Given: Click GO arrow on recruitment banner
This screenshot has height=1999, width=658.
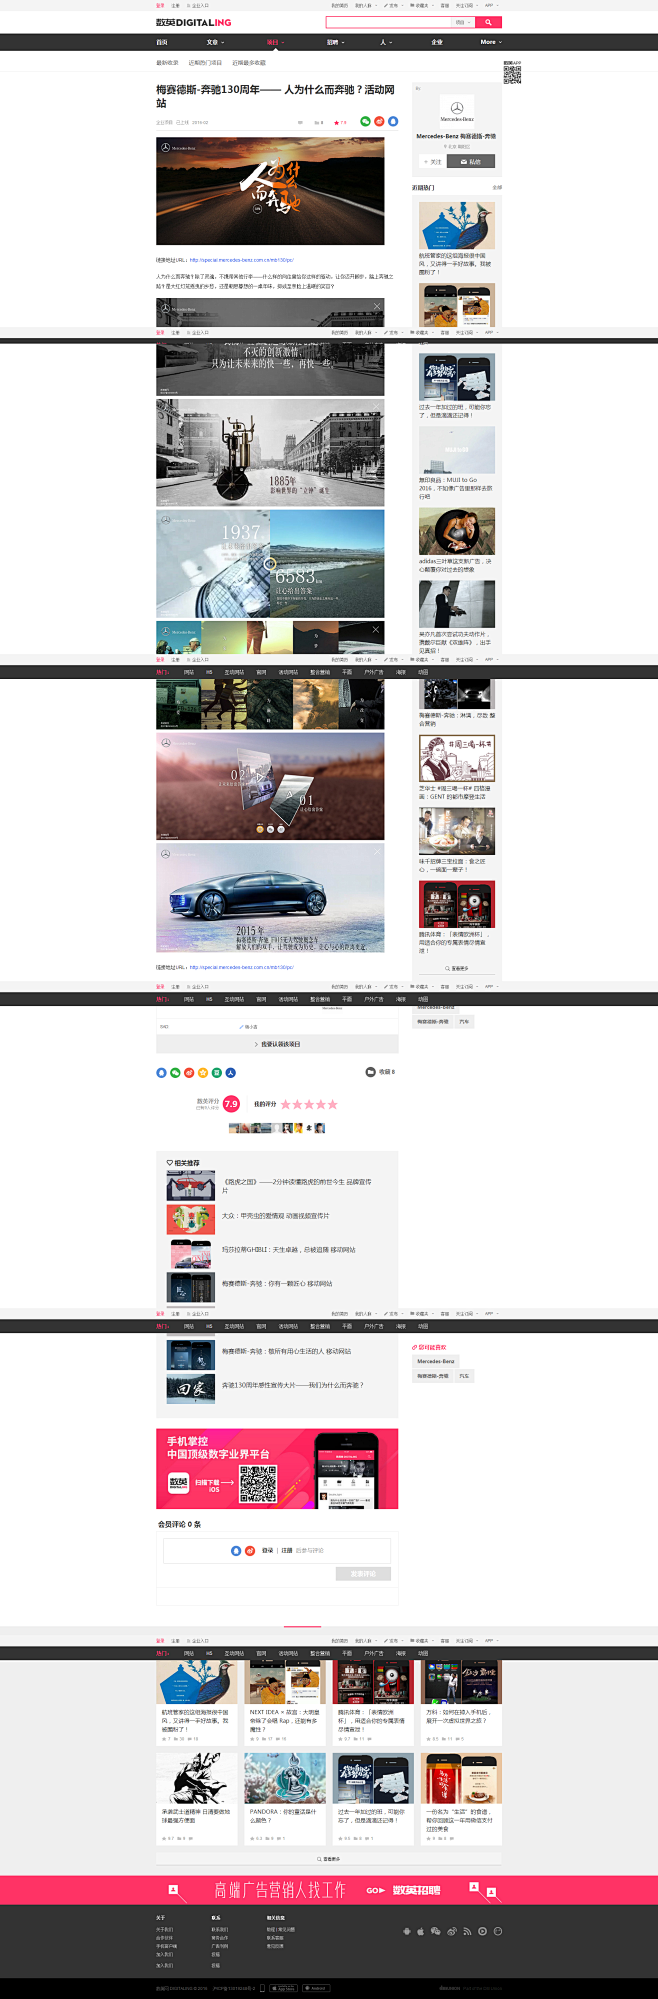Looking at the screenshot, I should click(x=375, y=1890).
